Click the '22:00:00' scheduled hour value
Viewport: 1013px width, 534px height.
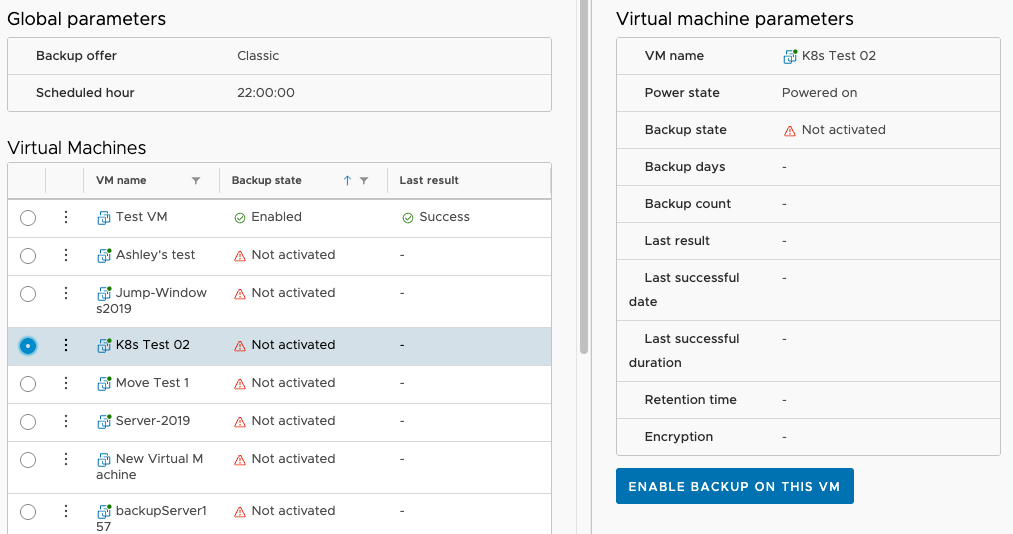pos(266,92)
